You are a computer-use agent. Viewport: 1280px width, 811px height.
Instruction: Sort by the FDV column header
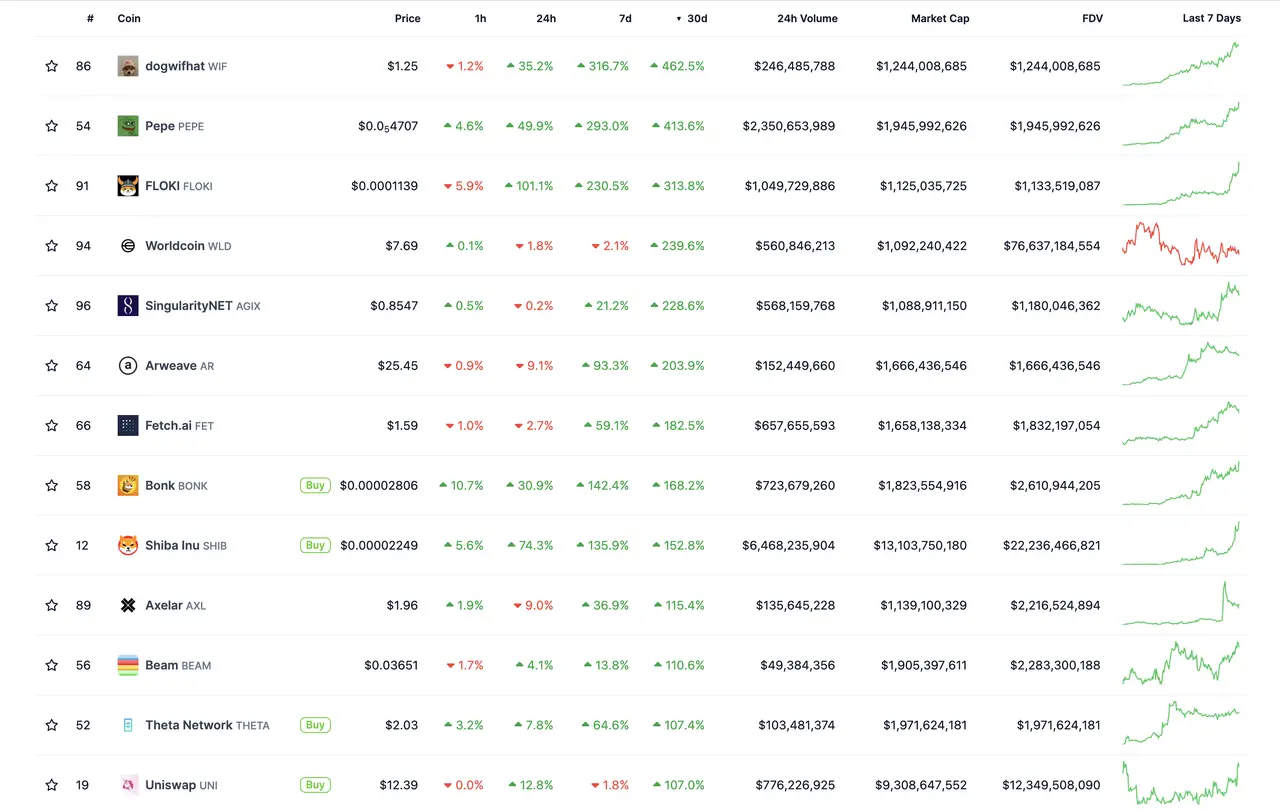point(1092,18)
